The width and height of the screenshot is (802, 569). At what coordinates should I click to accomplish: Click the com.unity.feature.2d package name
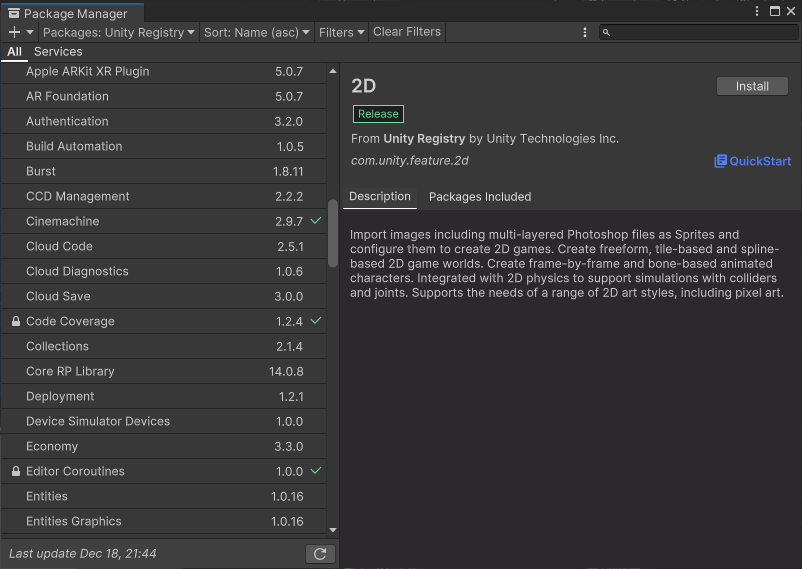tap(409, 161)
